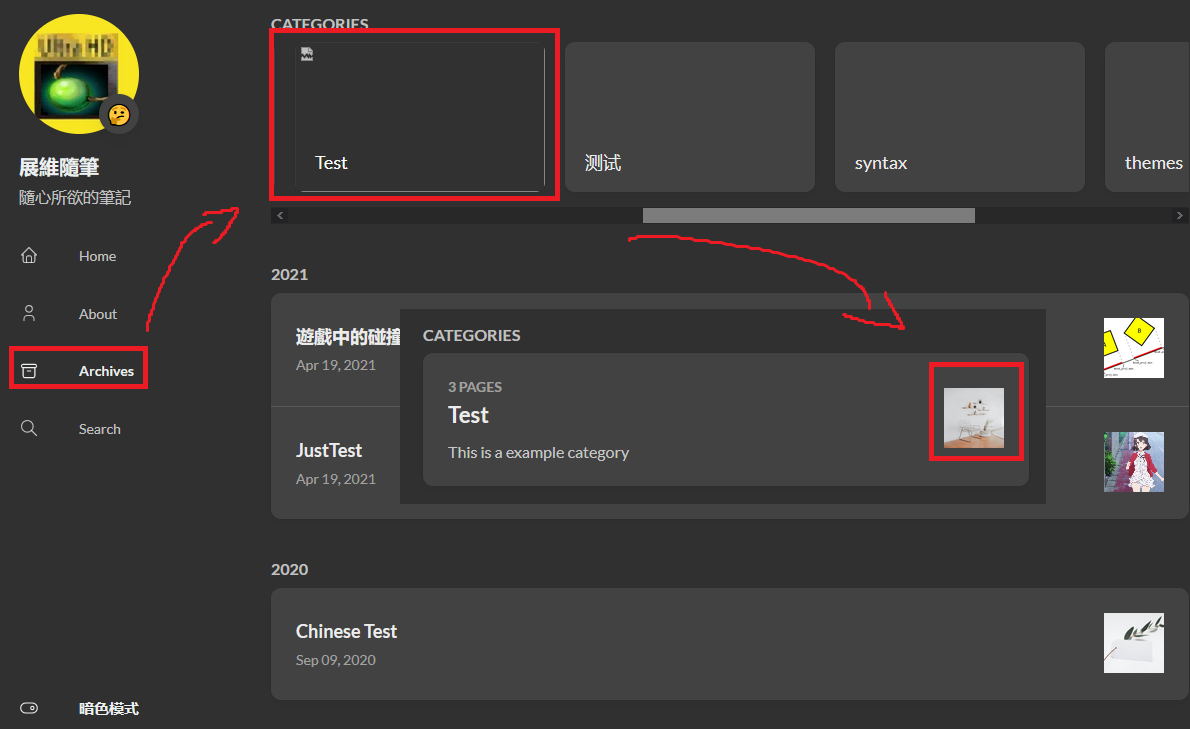Open the blog profile avatar picture
This screenshot has height=729, width=1190.
point(78,74)
